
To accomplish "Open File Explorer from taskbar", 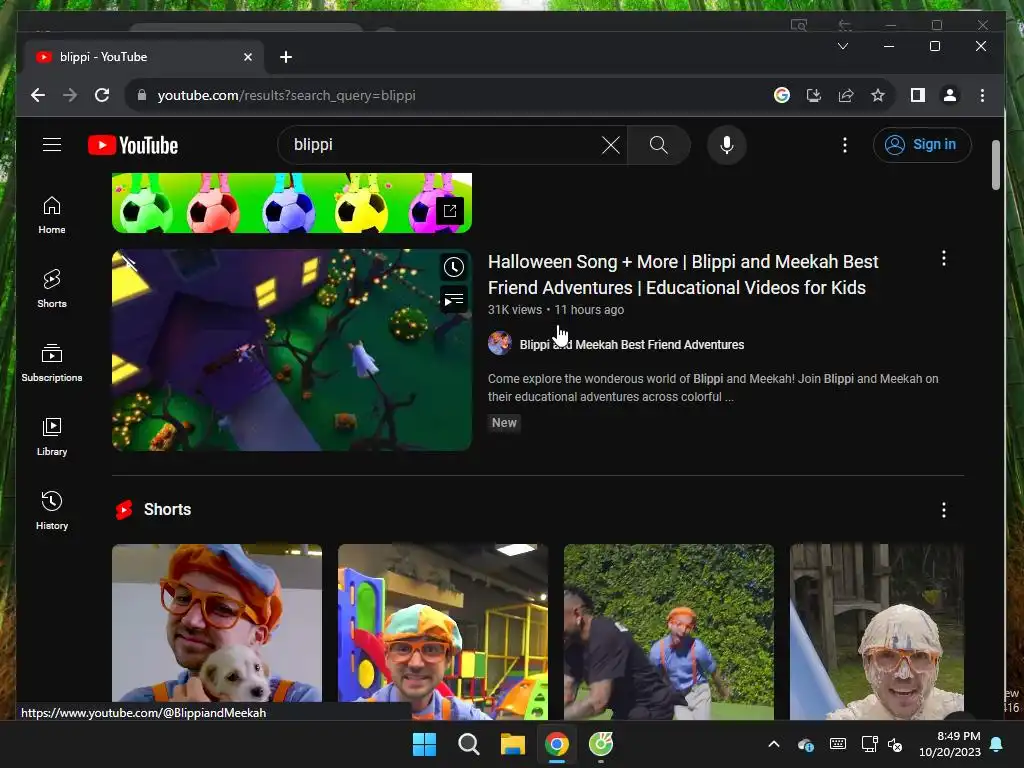I will pyautogui.click(x=513, y=744).
